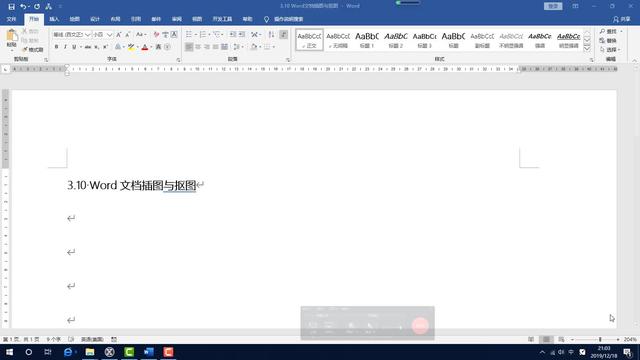The height and width of the screenshot is (360, 640).
Task: Expand the styles gallery
Action: point(587,49)
